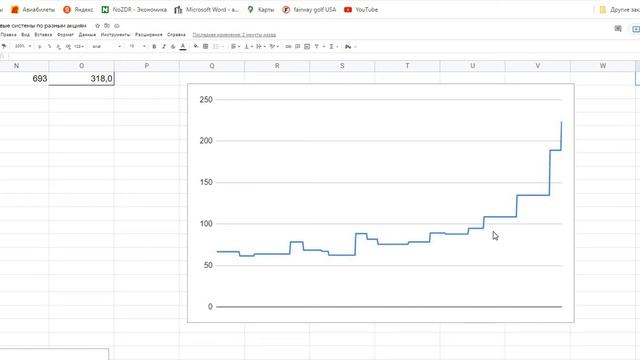
Task: Check the cloud save status icon
Action: click(117, 26)
